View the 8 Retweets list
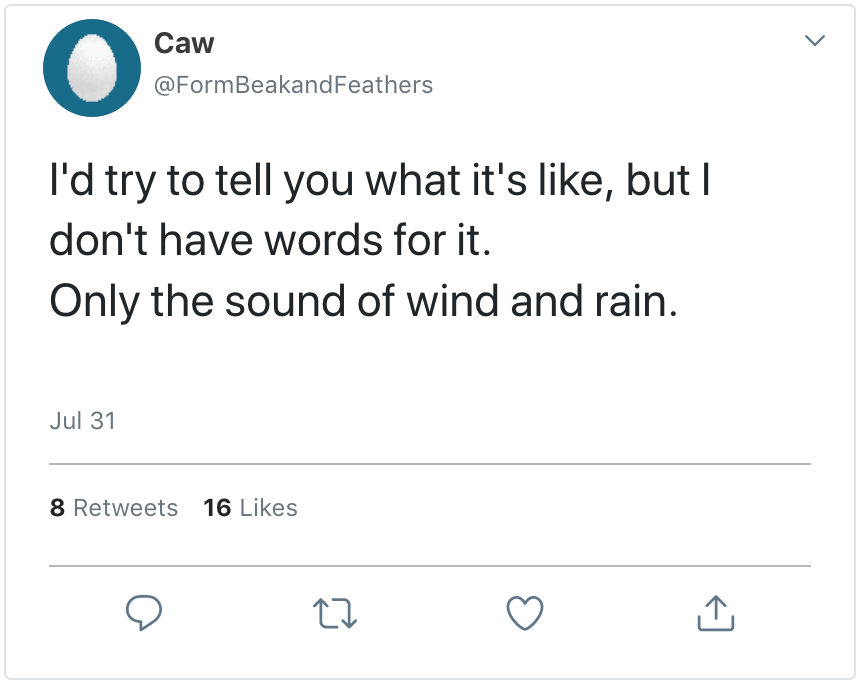864x688 pixels. pos(113,508)
